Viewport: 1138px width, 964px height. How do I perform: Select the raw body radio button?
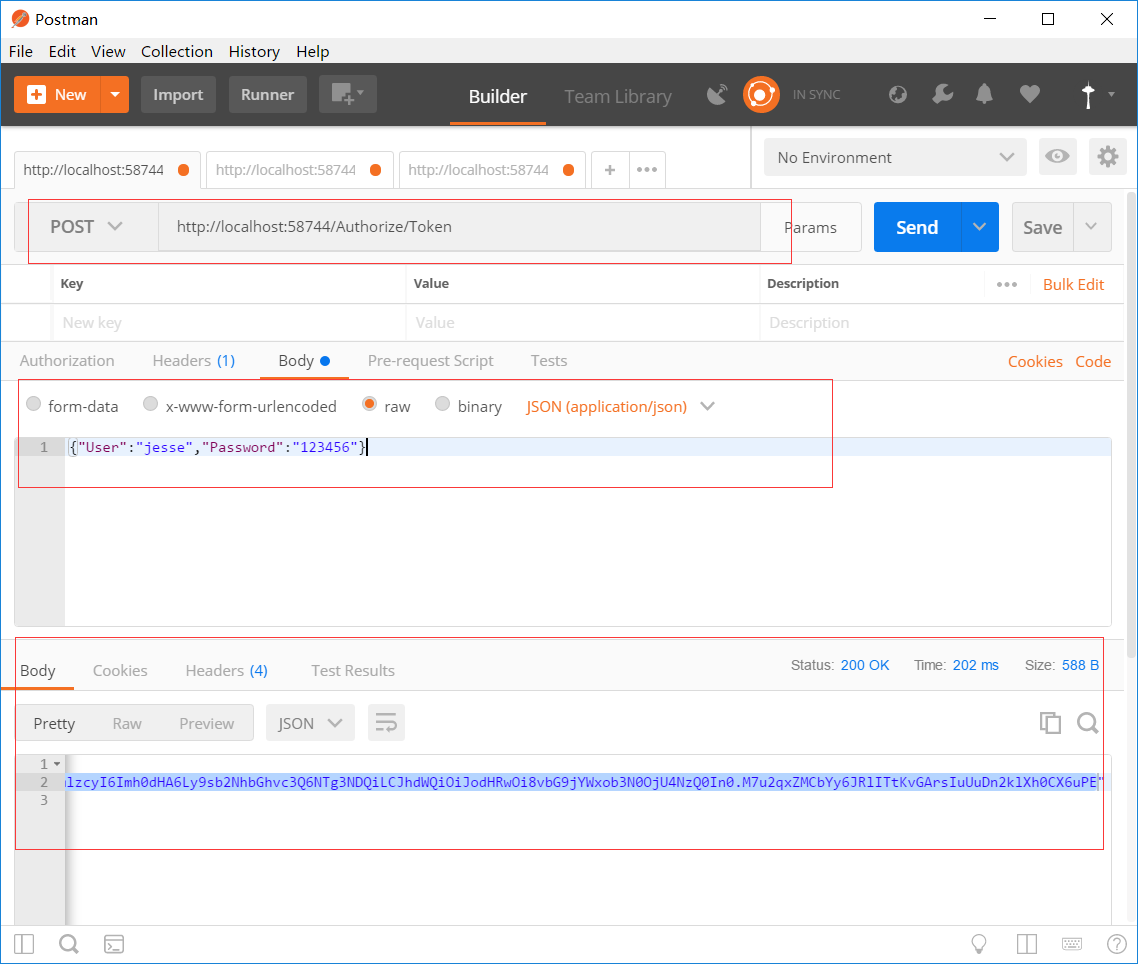[369, 404]
